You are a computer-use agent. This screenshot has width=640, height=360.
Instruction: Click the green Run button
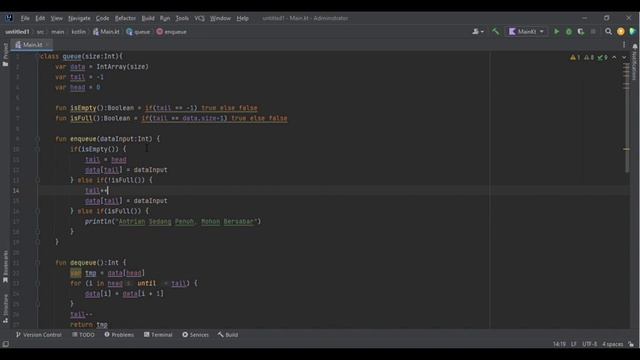(x=556, y=31)
